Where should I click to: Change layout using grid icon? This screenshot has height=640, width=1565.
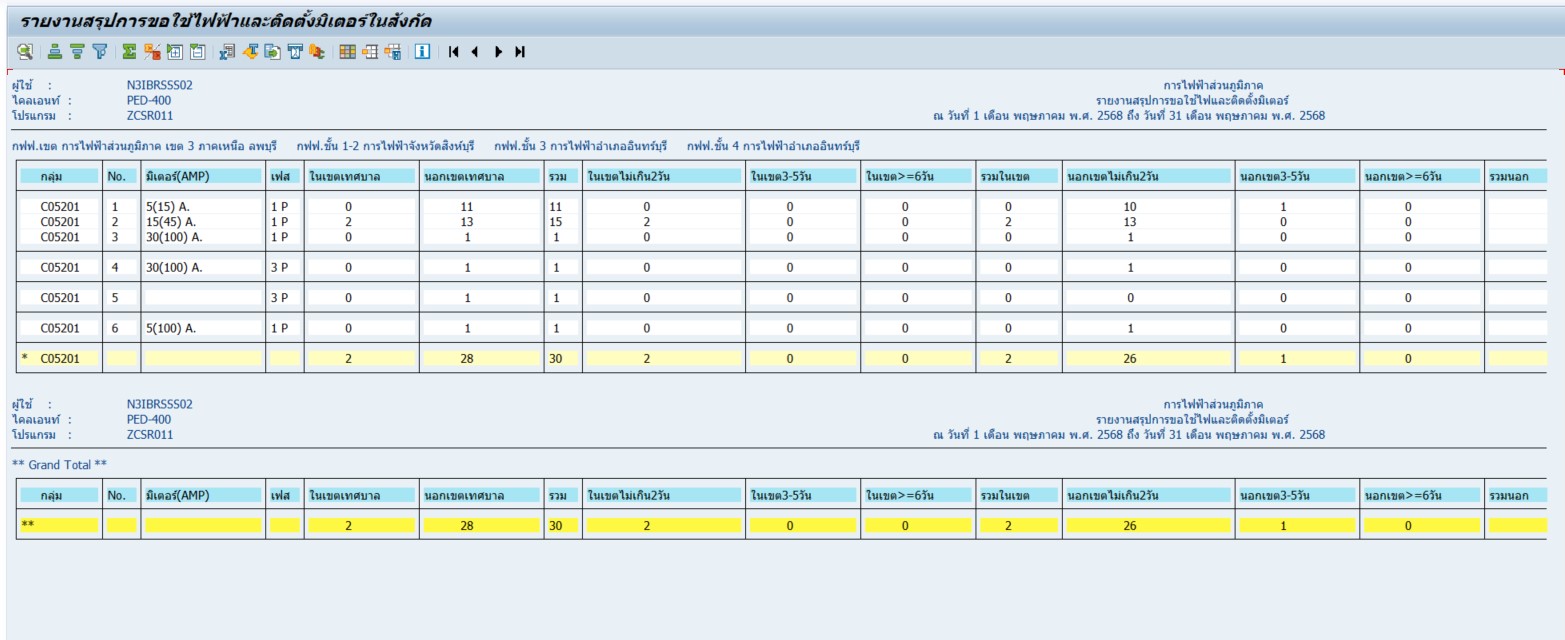coord(348,52)
